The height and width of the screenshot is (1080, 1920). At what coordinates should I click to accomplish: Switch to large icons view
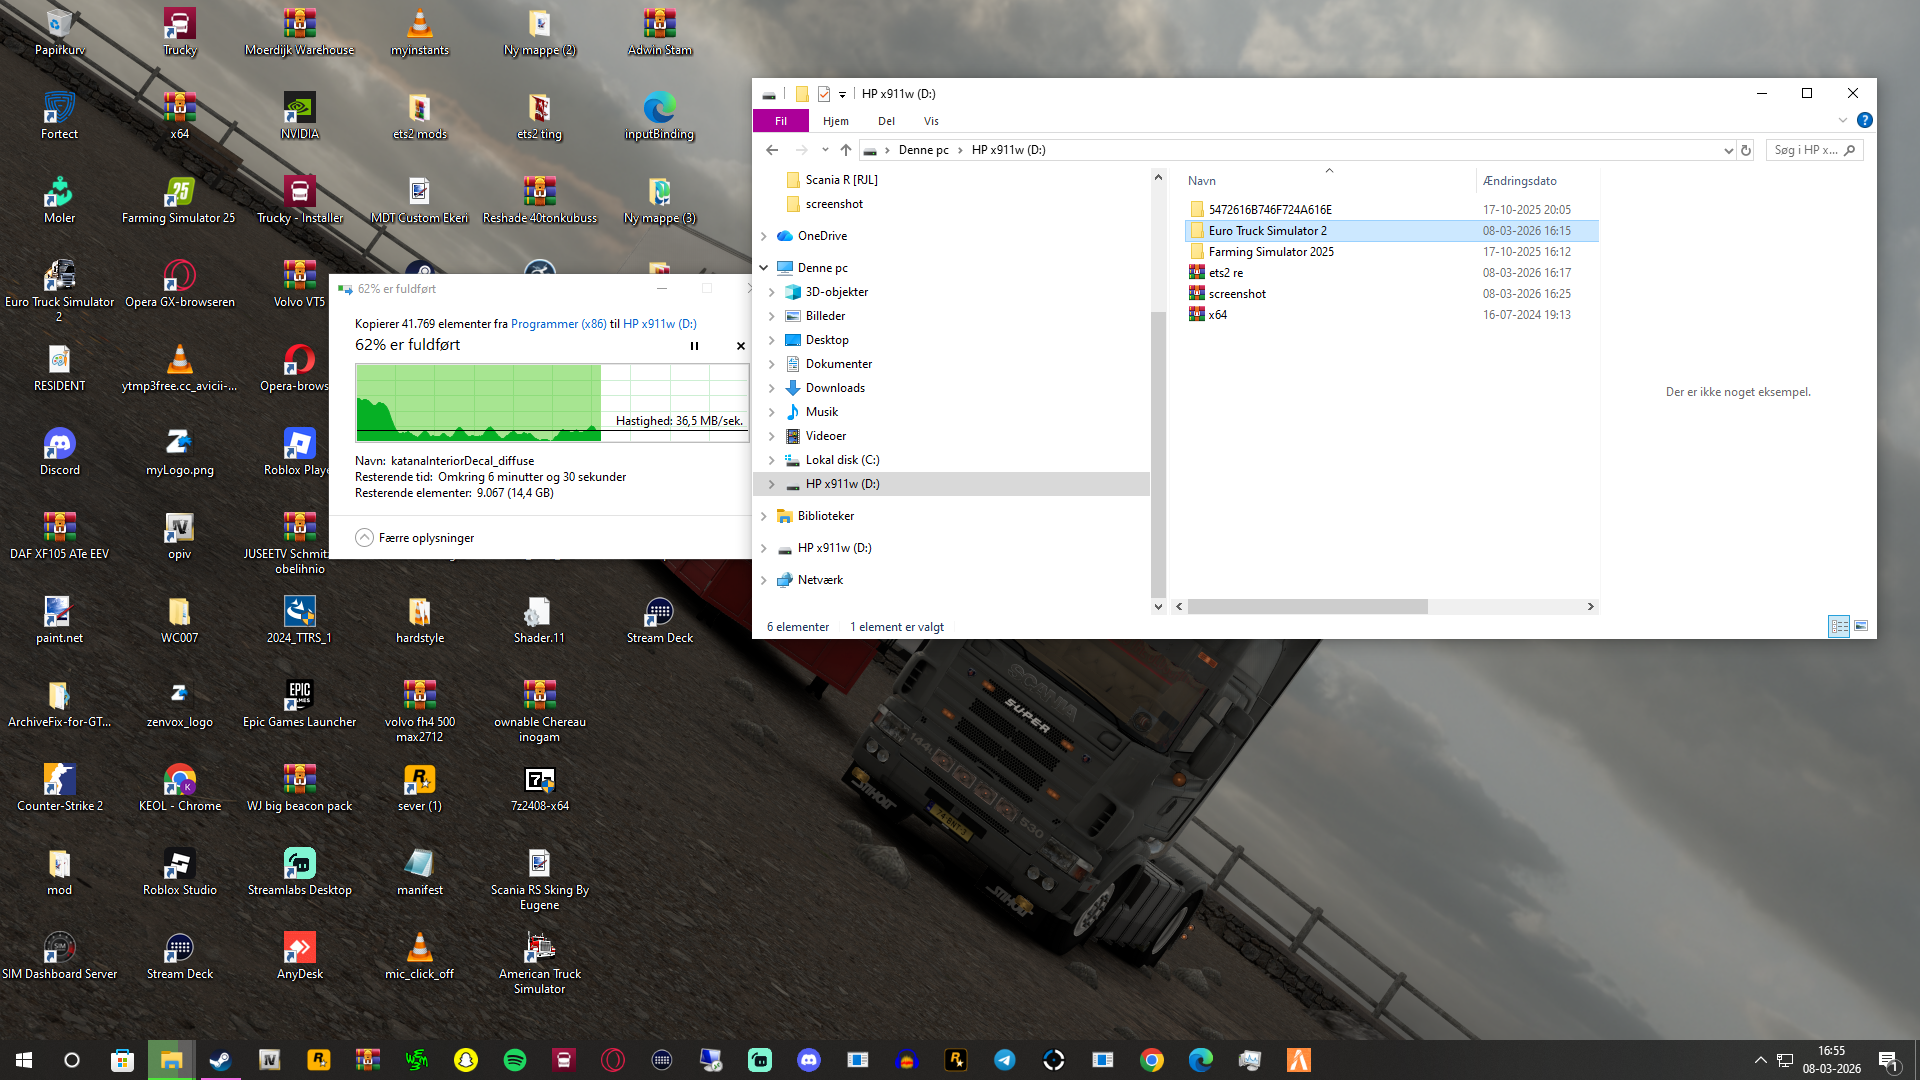(x=1861, y=626)
